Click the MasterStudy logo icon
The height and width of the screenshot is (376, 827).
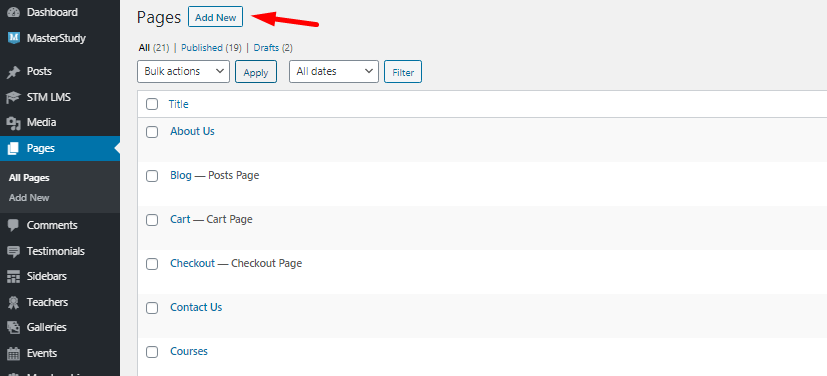[x=13, y=38]
